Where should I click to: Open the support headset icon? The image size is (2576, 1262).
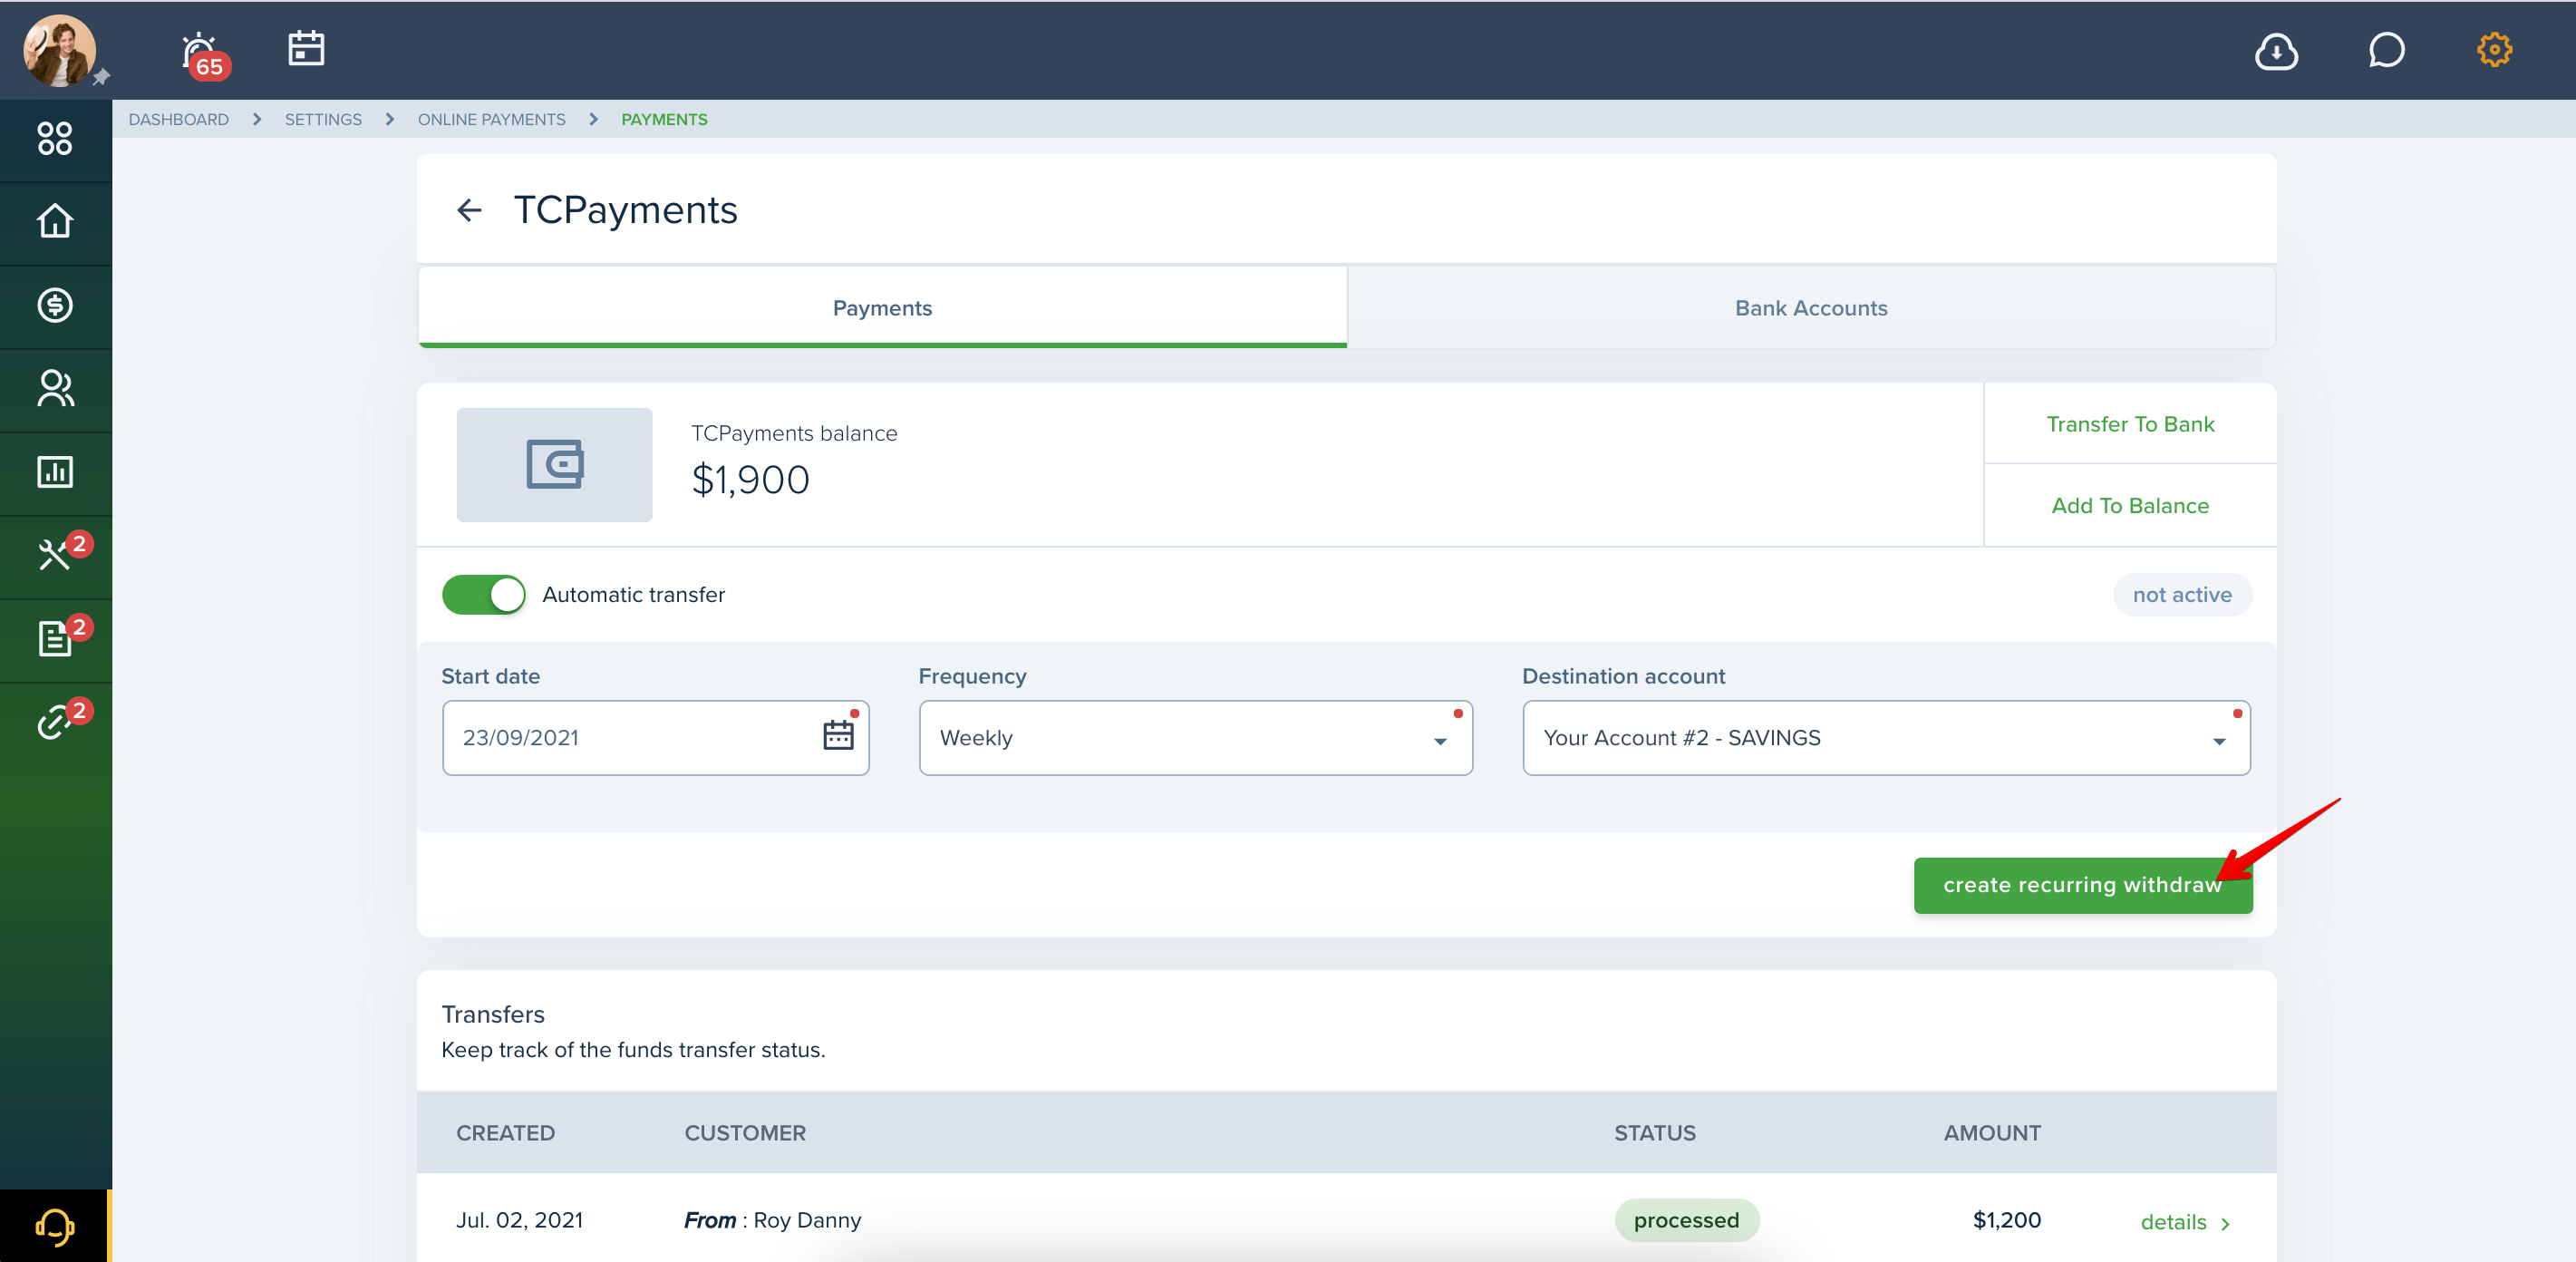pyautogui.click(x=55, y=1226)
